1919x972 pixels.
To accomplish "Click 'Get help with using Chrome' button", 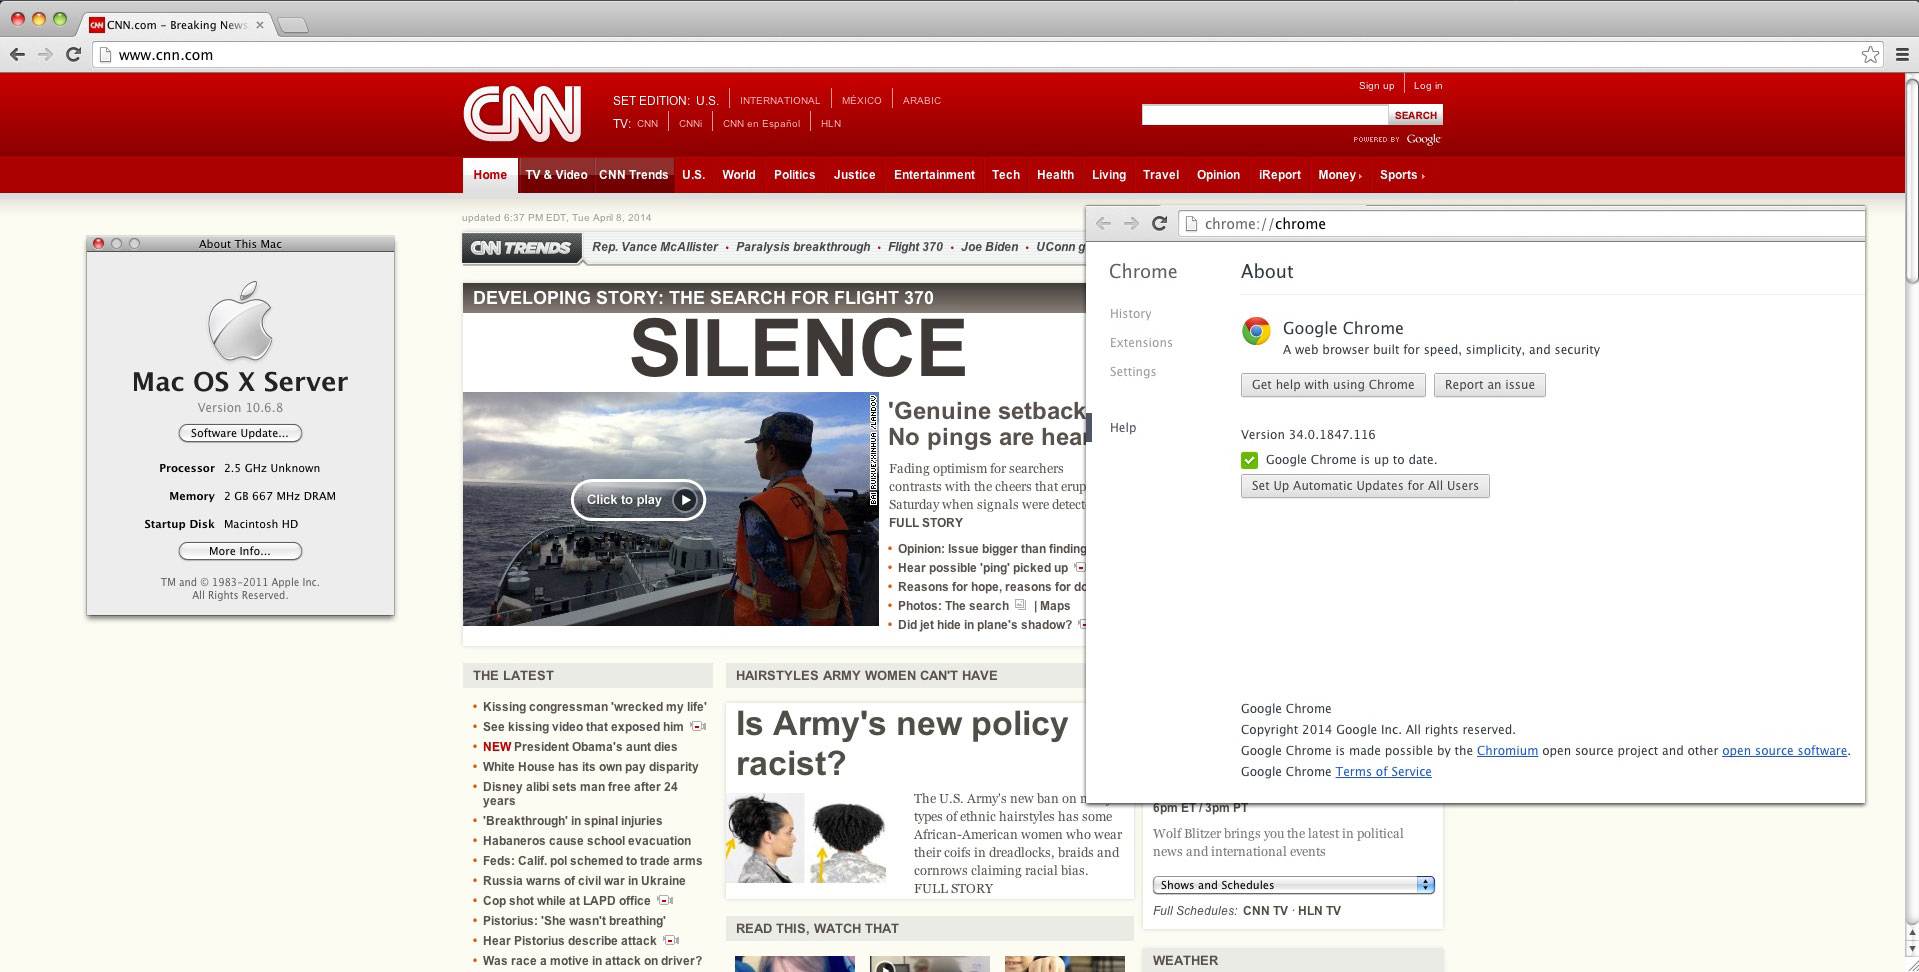I will point(1333,385).
